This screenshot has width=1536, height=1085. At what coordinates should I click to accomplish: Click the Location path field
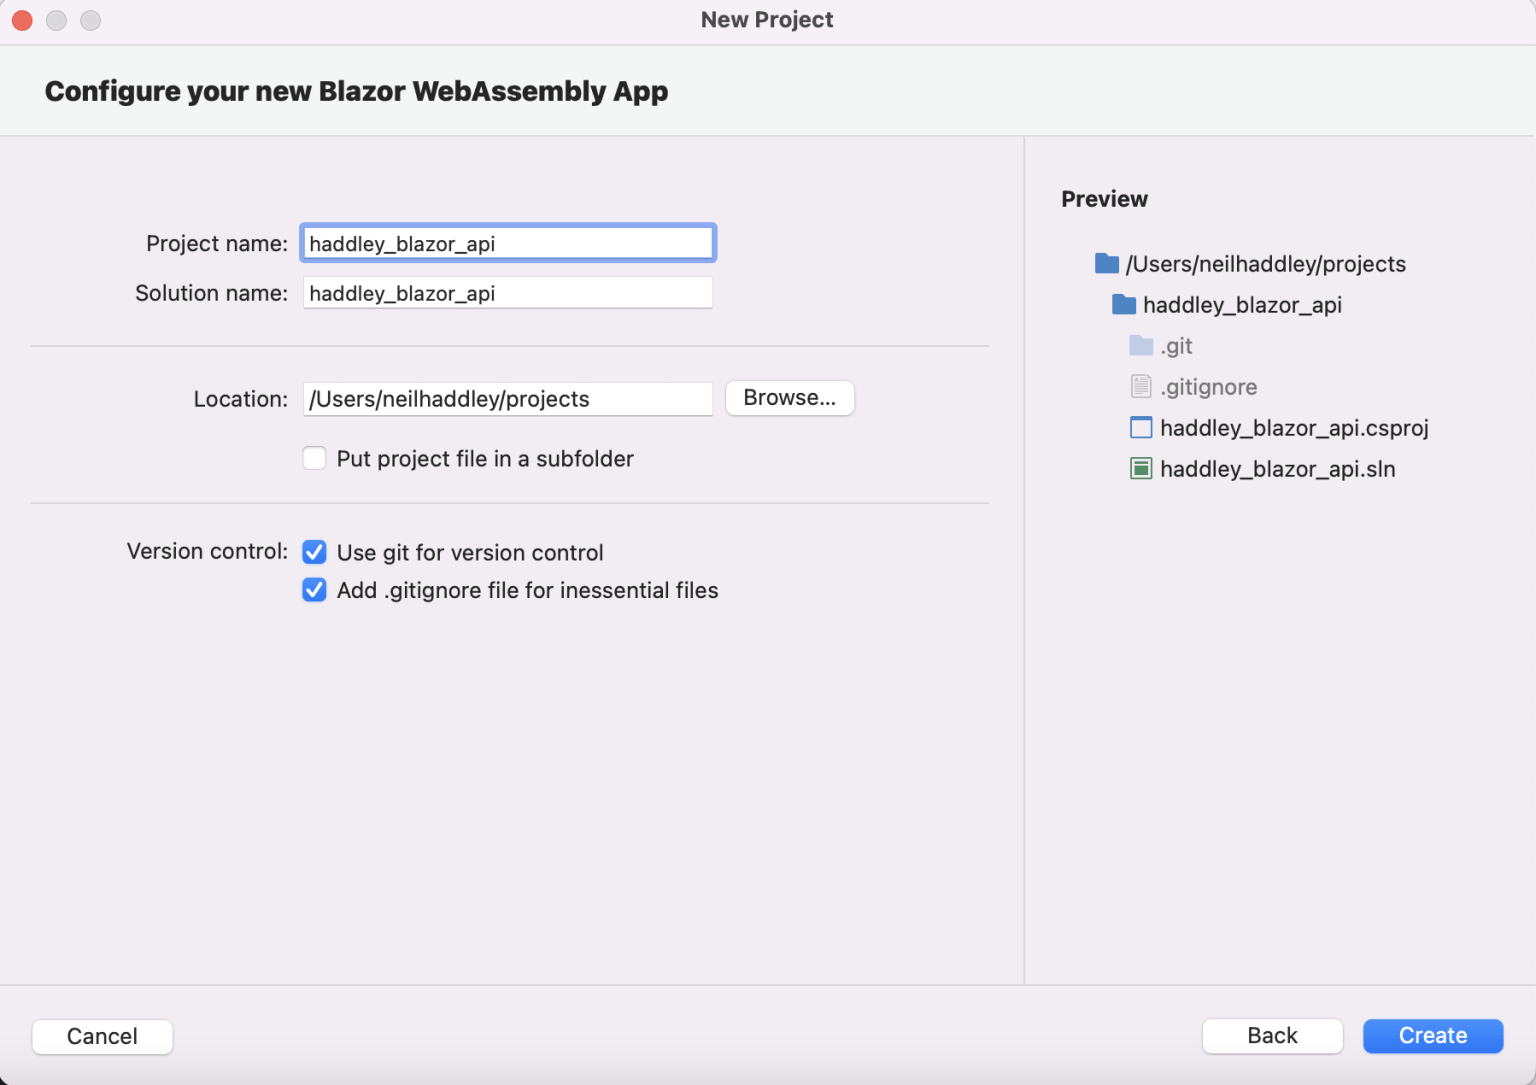[507, 399]
